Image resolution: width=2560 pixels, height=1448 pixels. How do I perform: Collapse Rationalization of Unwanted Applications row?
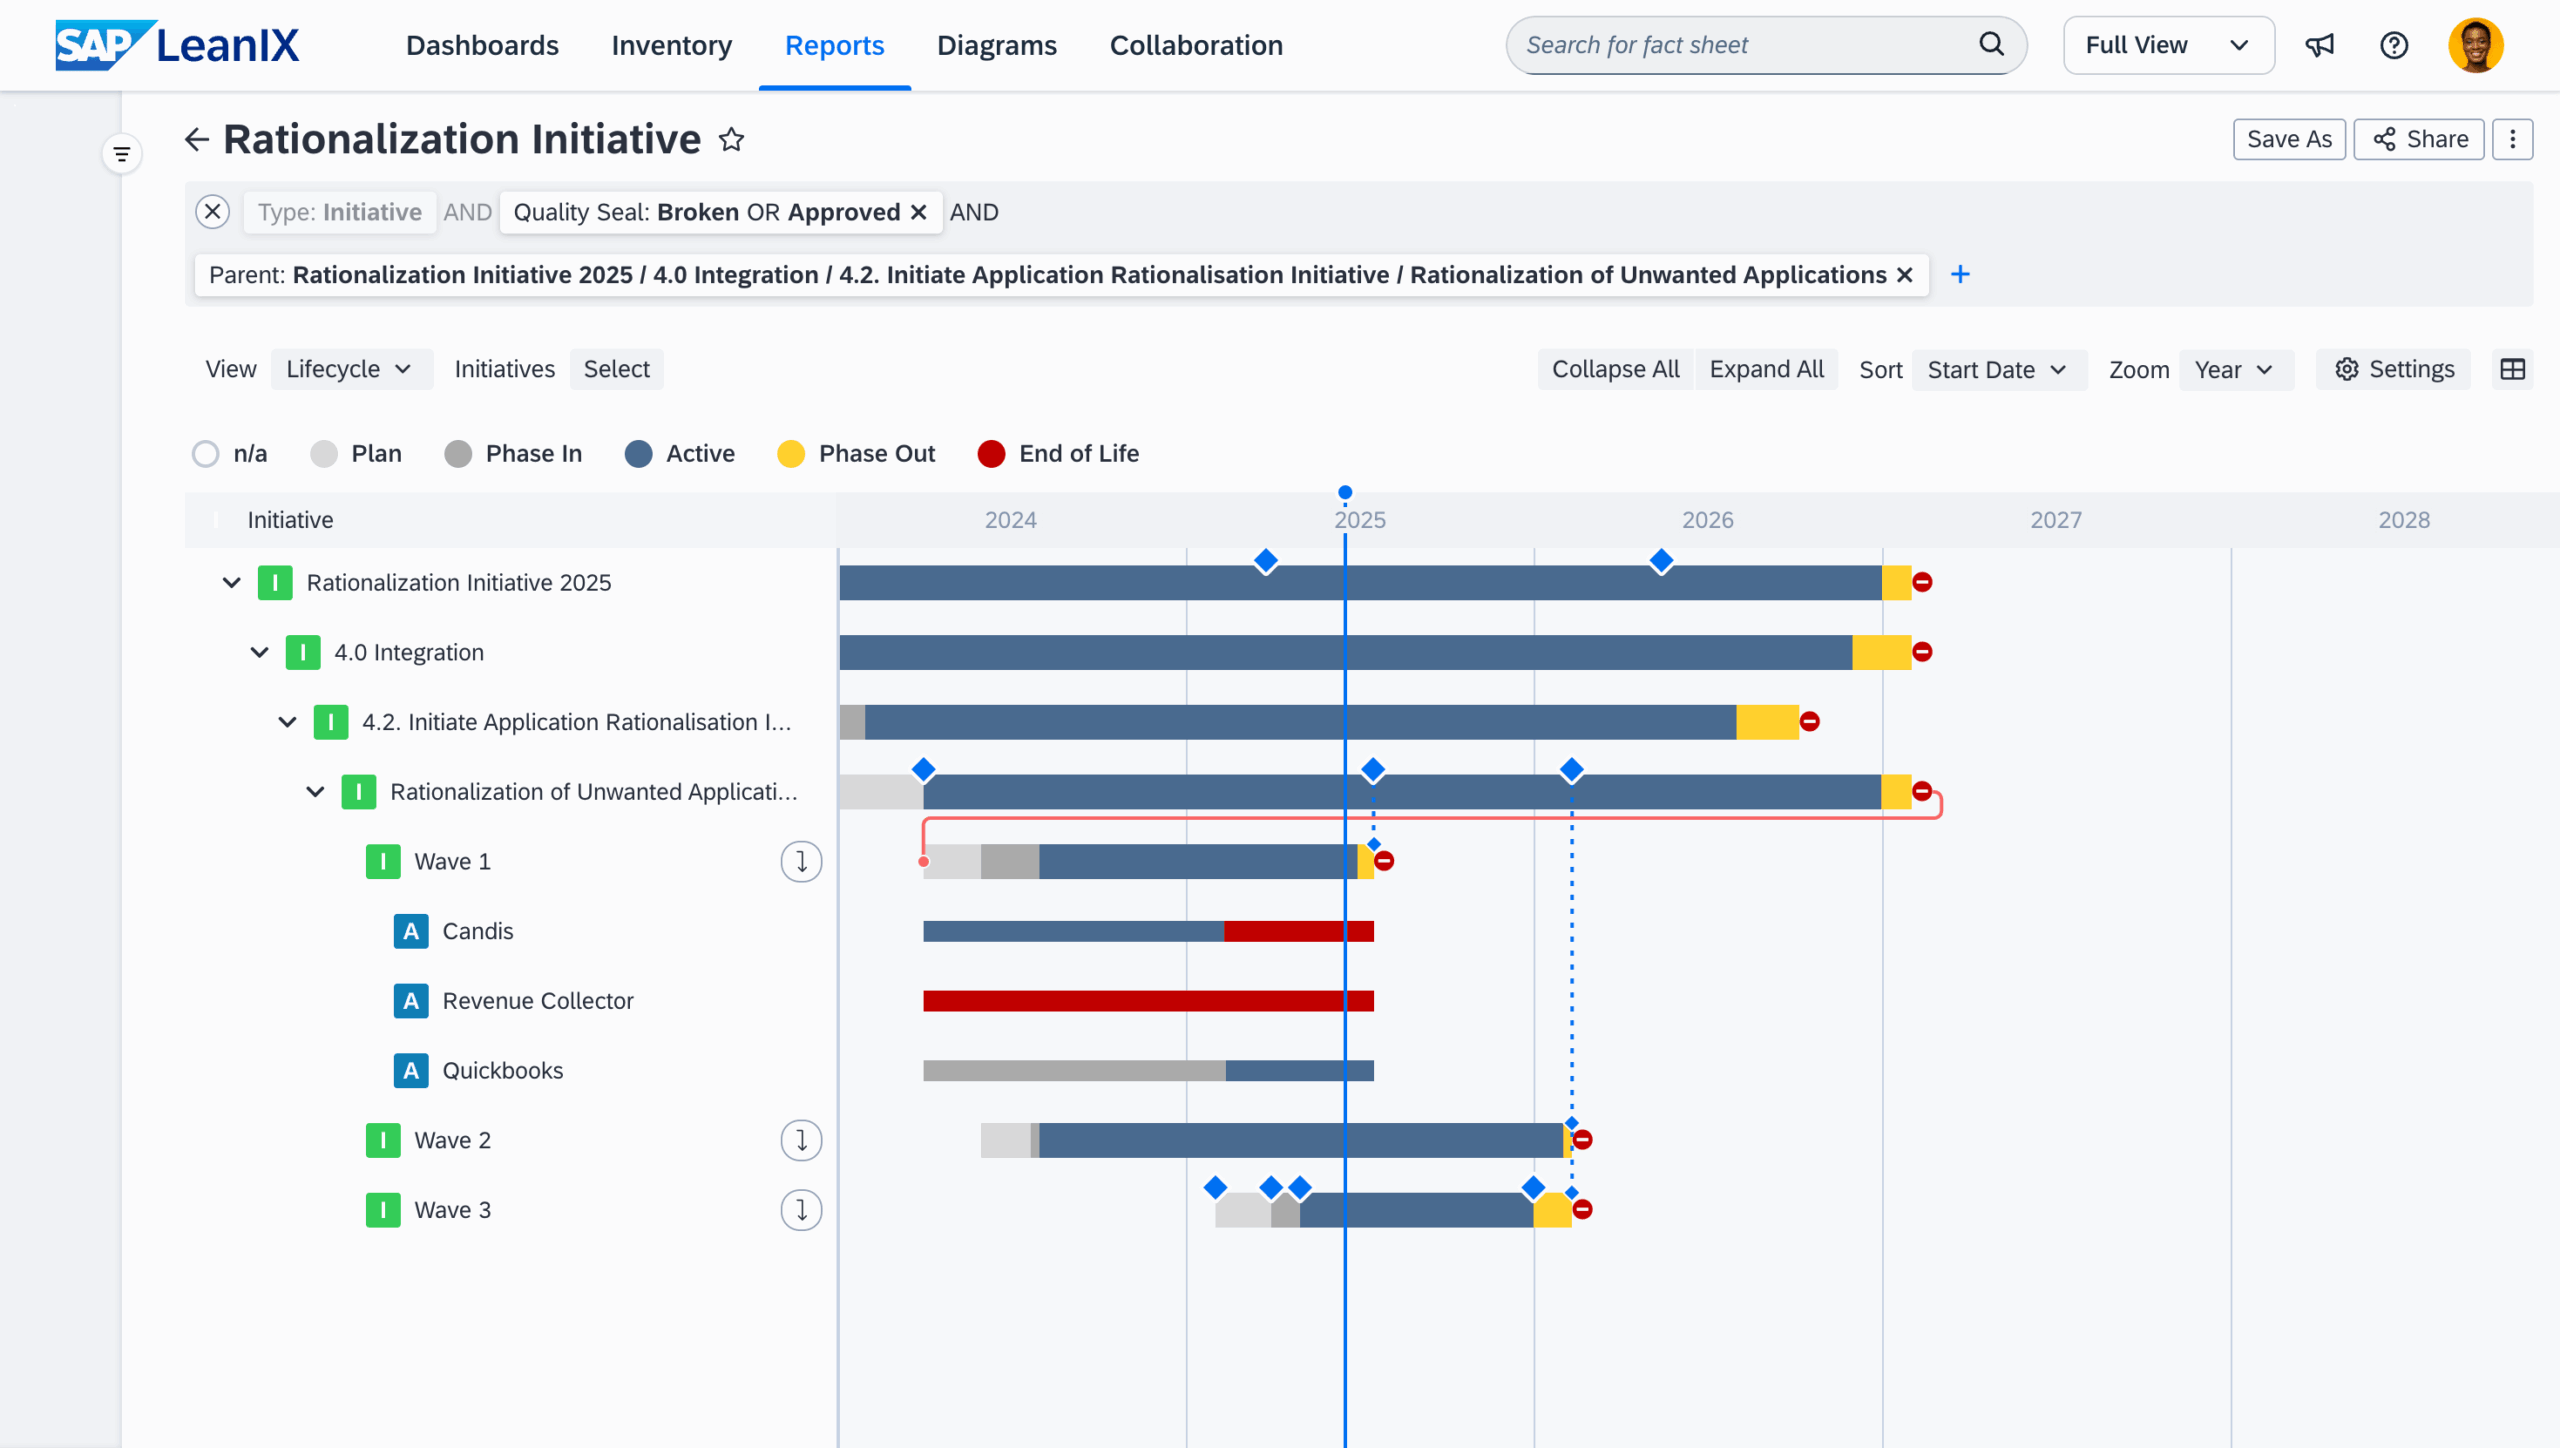click(315, 792)
